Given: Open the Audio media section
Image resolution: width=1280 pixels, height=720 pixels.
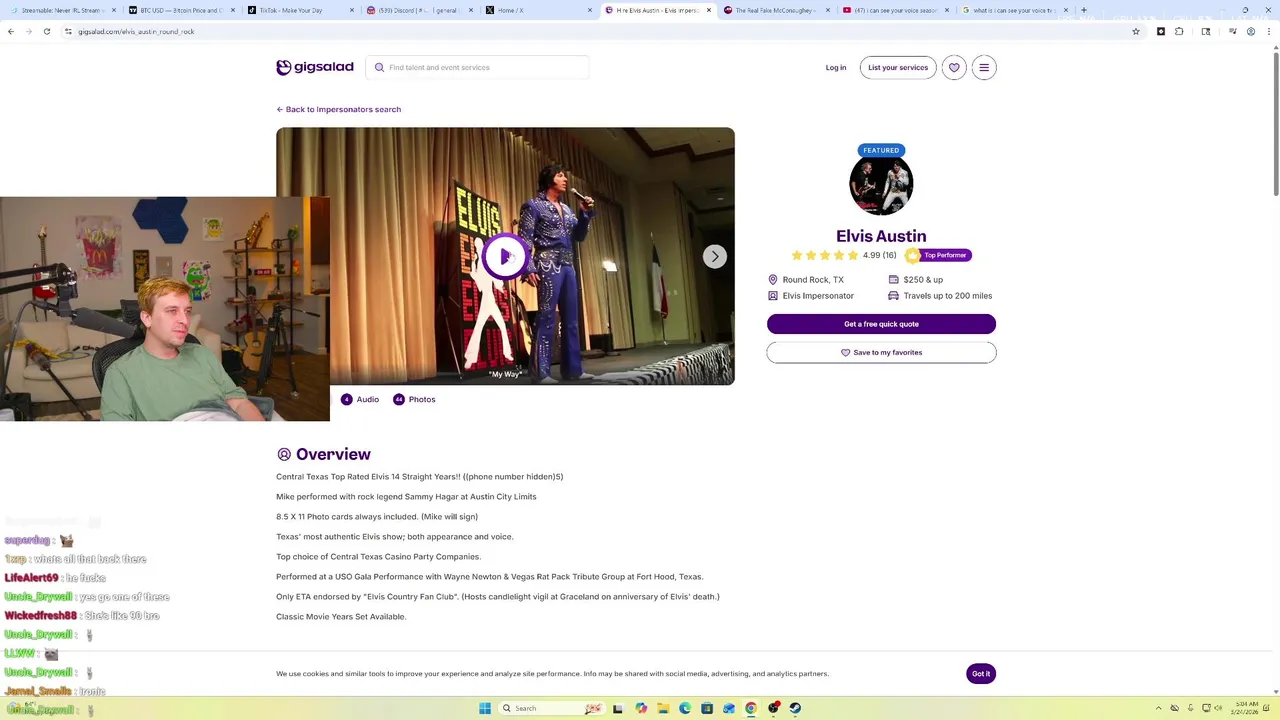Looking at the screenshot, I should tap(360, 399).
